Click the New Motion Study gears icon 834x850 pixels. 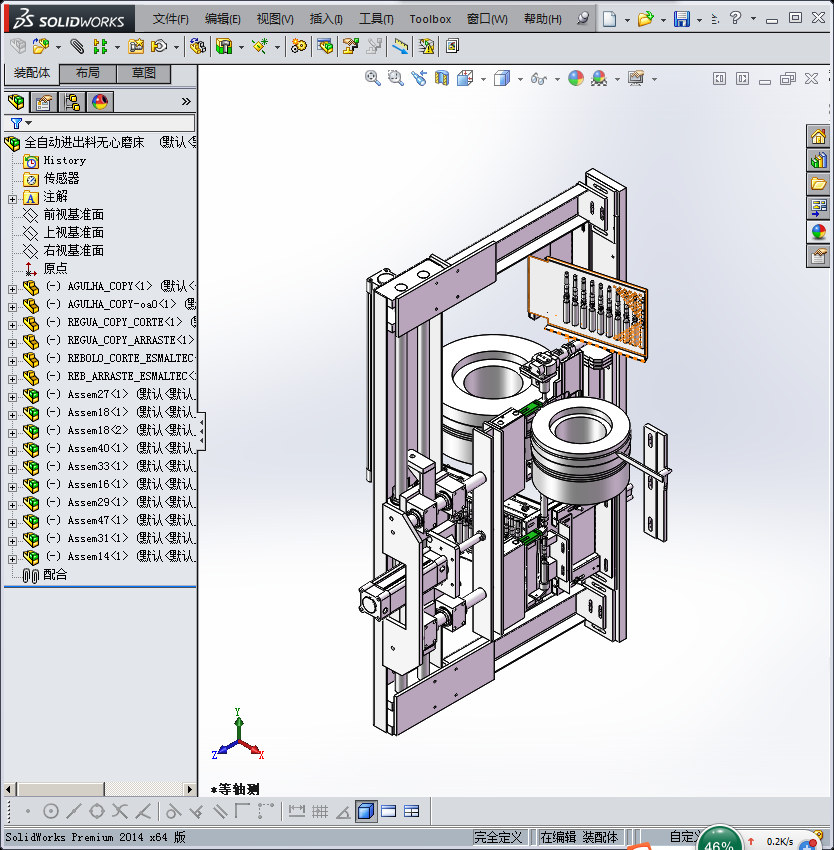298,47
